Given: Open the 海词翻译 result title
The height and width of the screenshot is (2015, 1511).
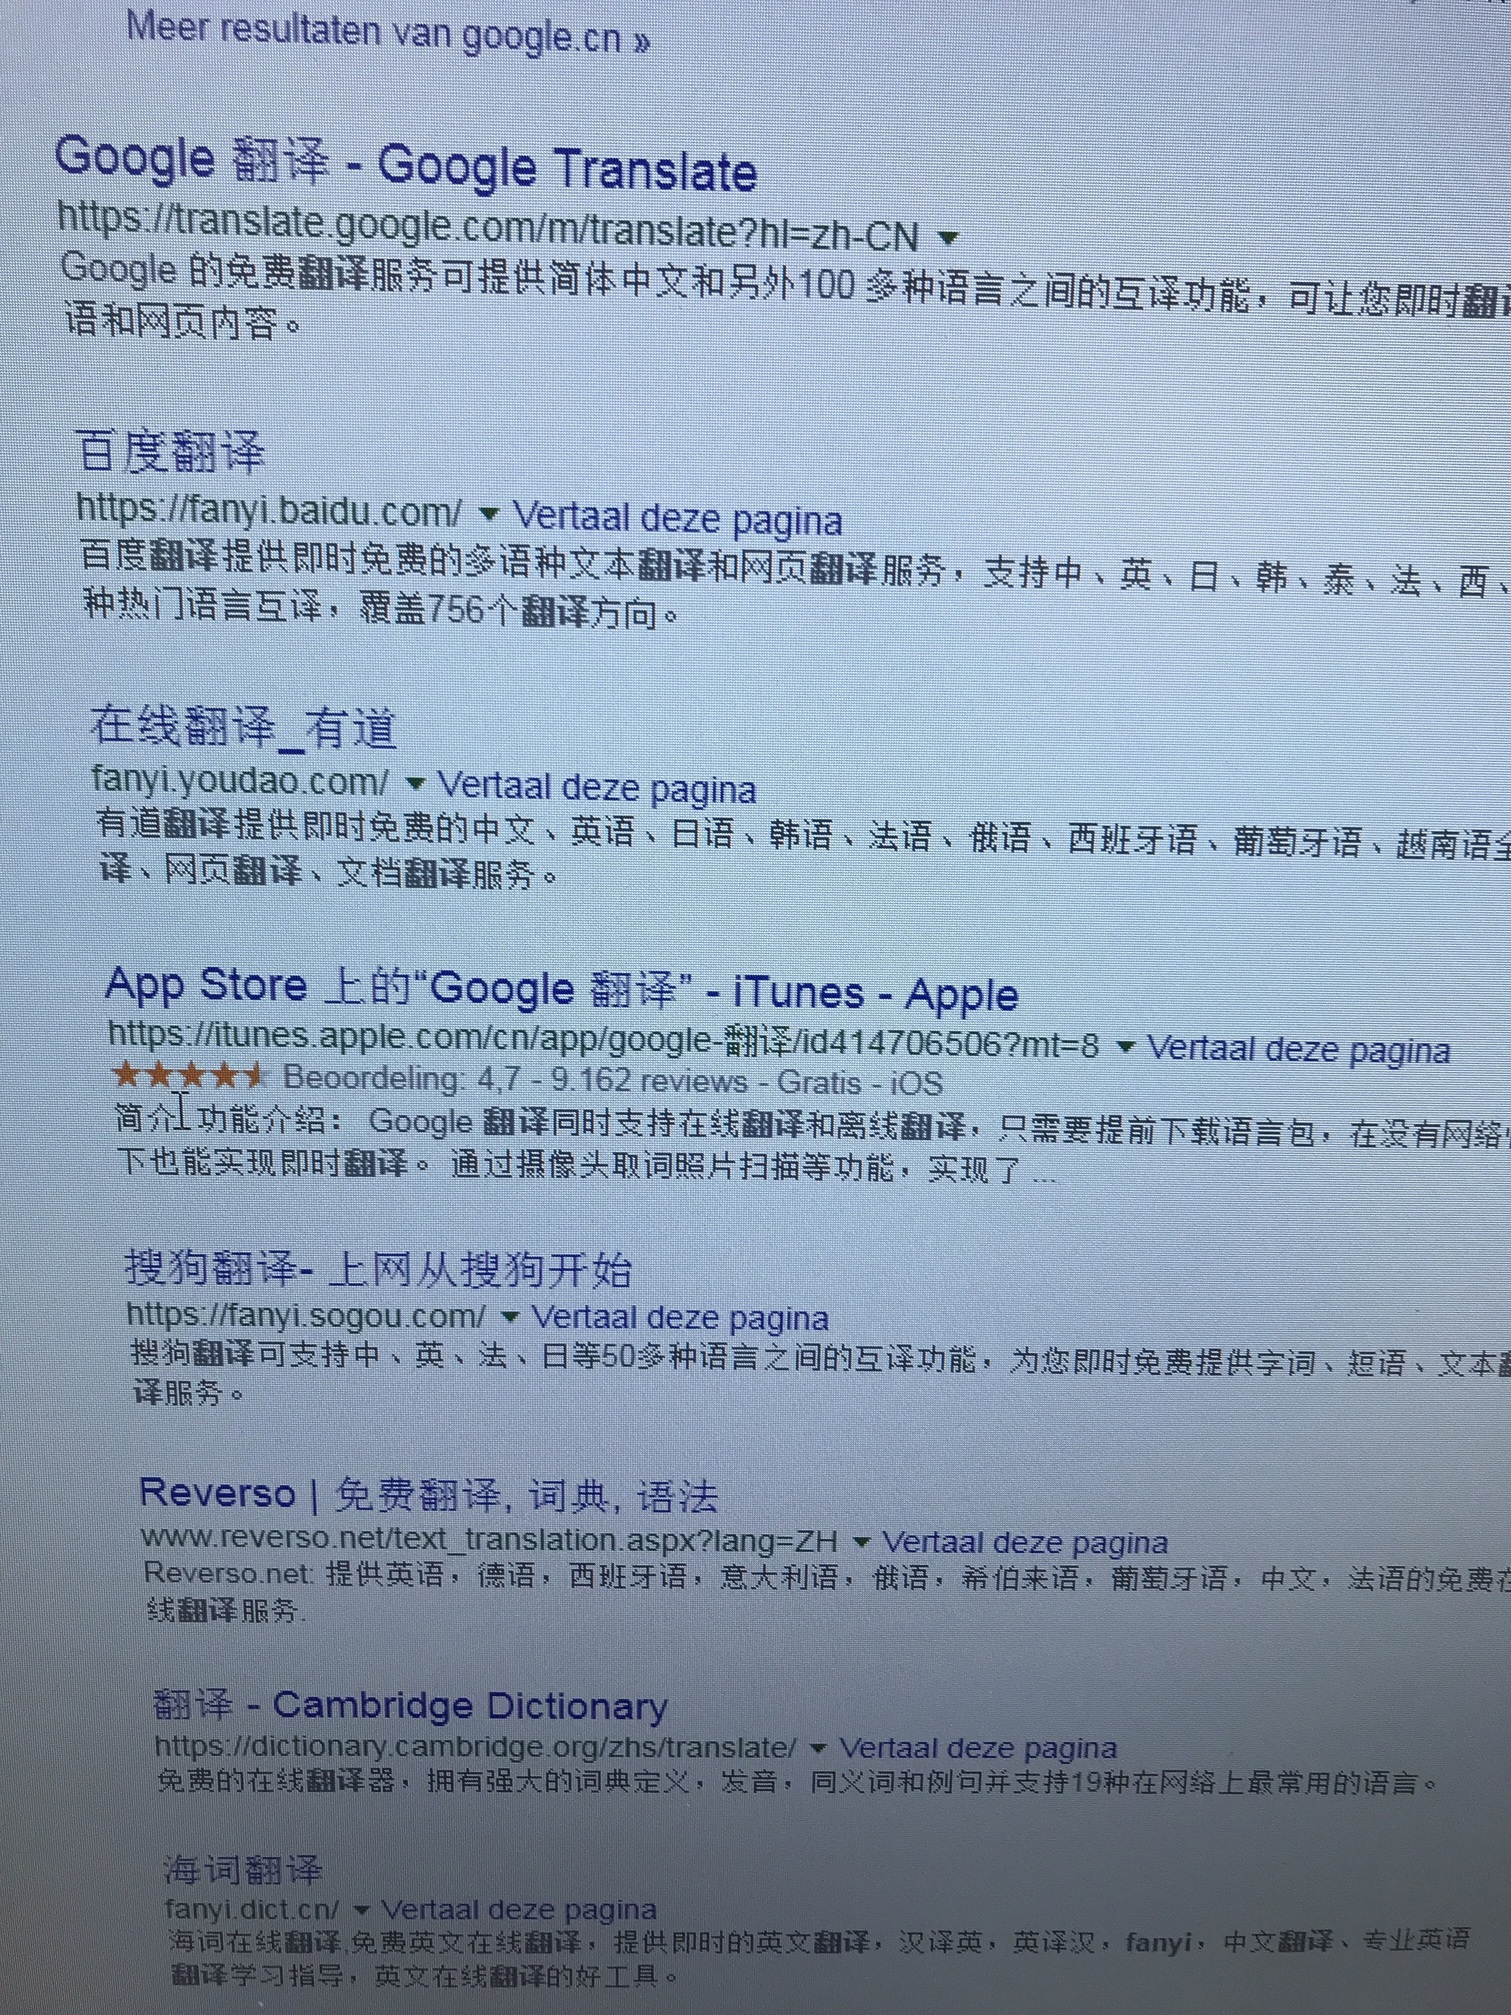Looking at the screenshot, I should click(243, 1868).
